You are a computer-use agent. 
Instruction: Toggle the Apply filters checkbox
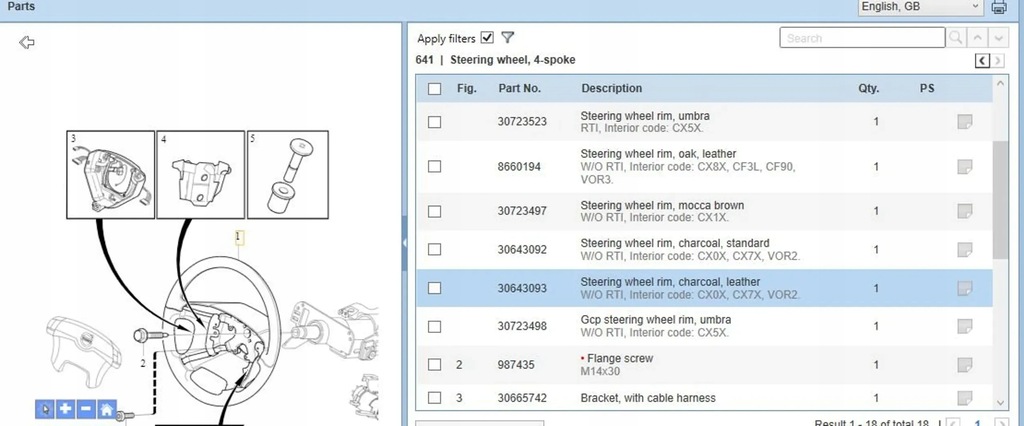(x=487, y=37)
